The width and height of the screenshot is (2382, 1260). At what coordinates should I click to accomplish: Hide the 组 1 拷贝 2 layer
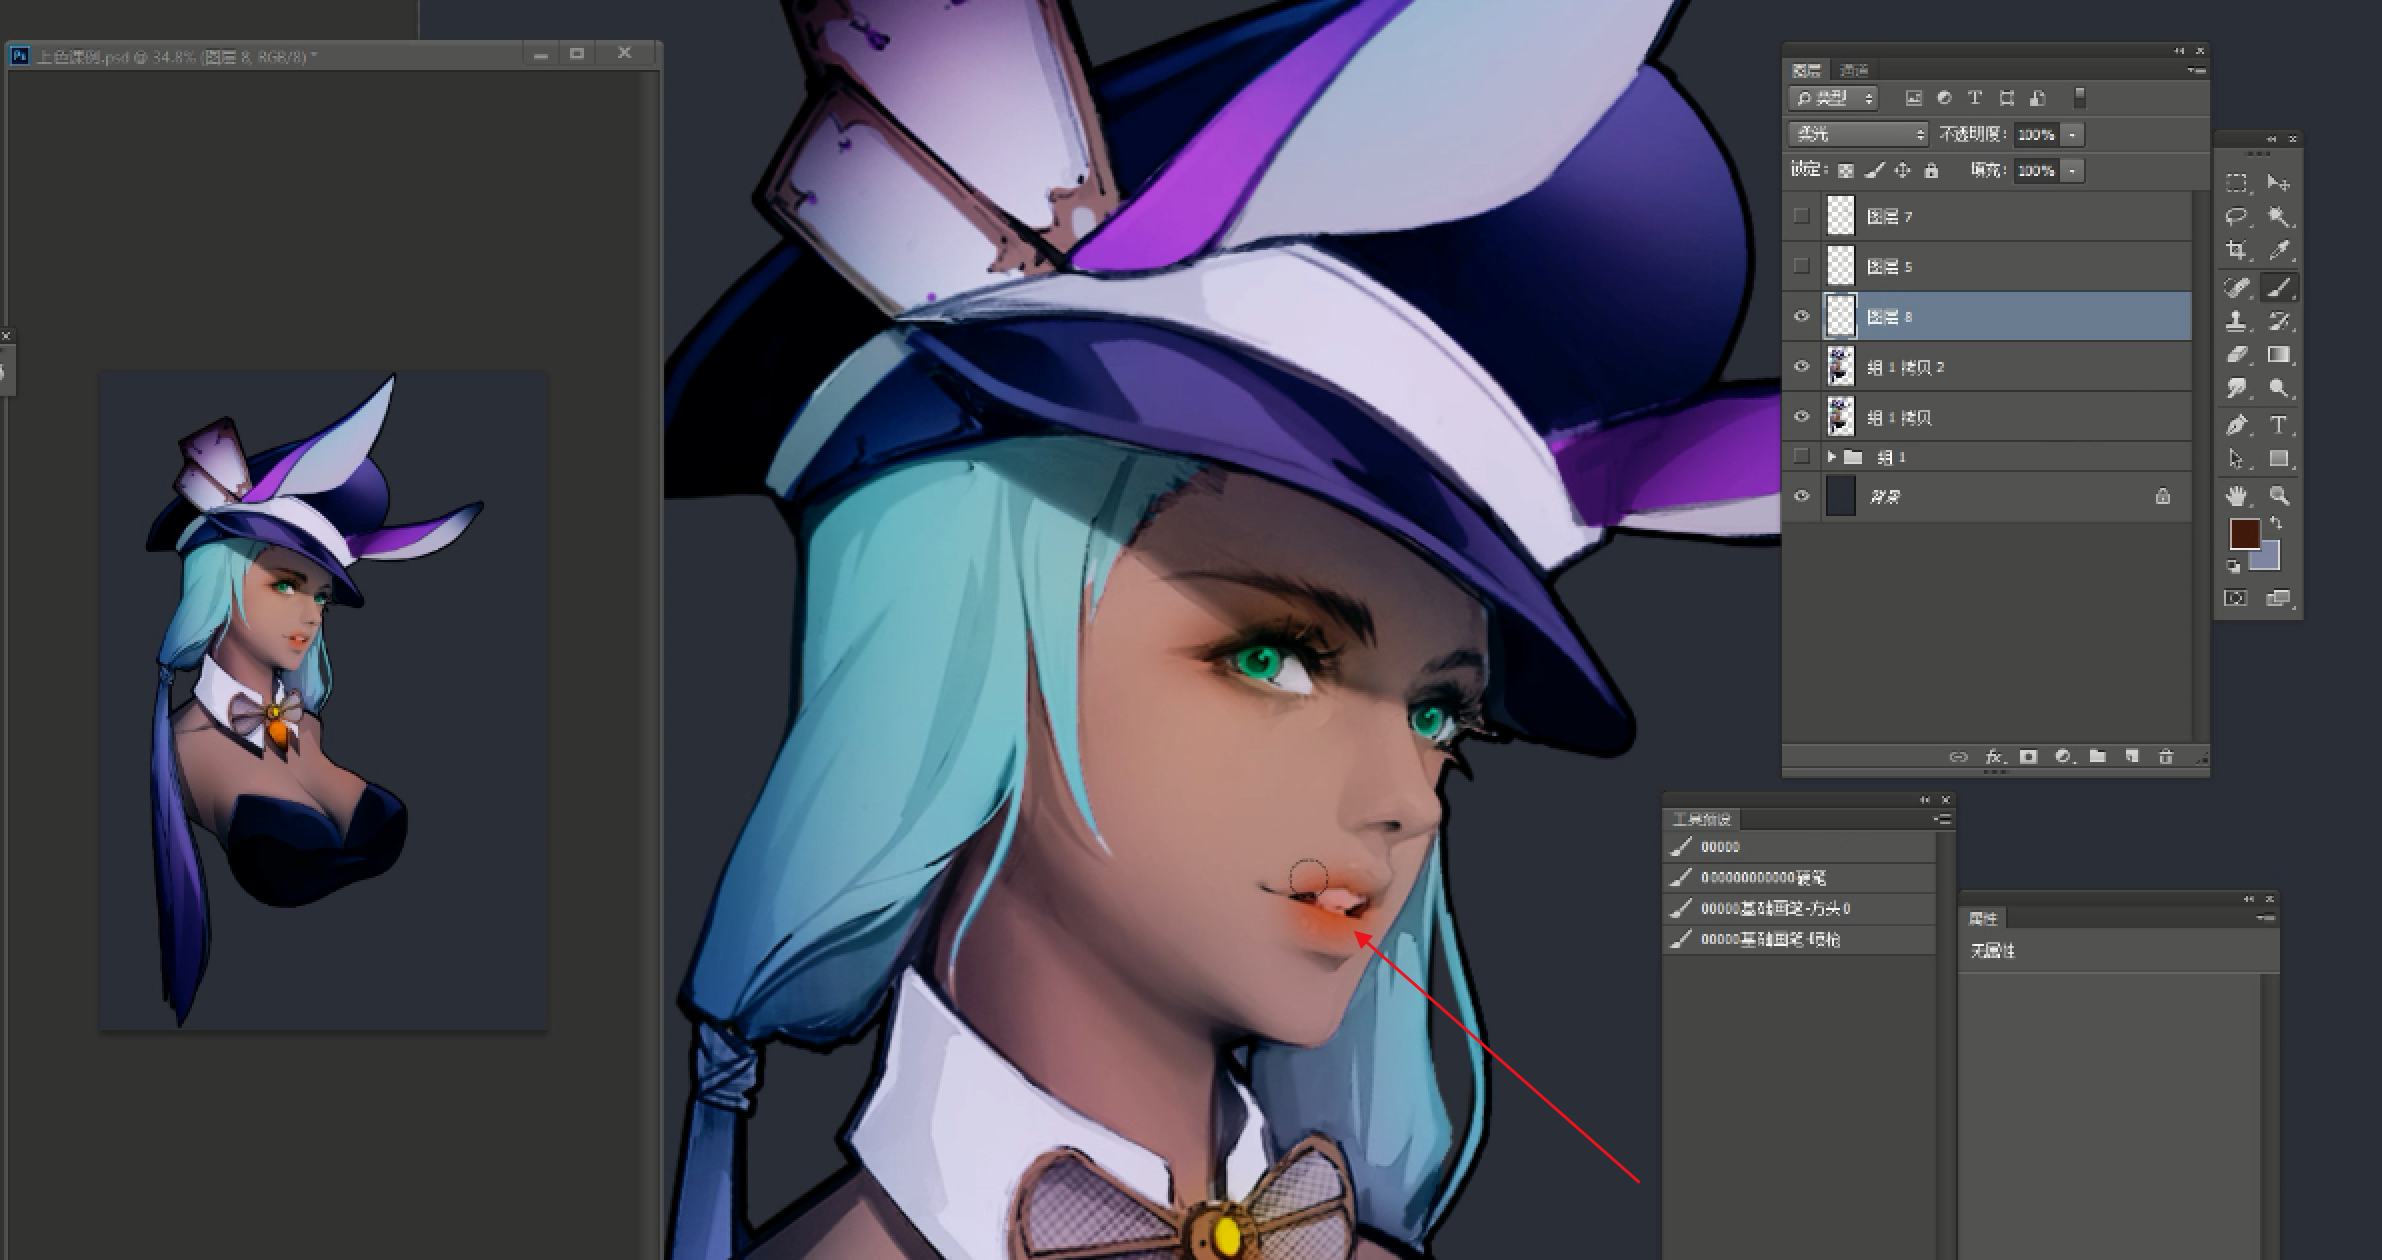(x=1802, y=366)
